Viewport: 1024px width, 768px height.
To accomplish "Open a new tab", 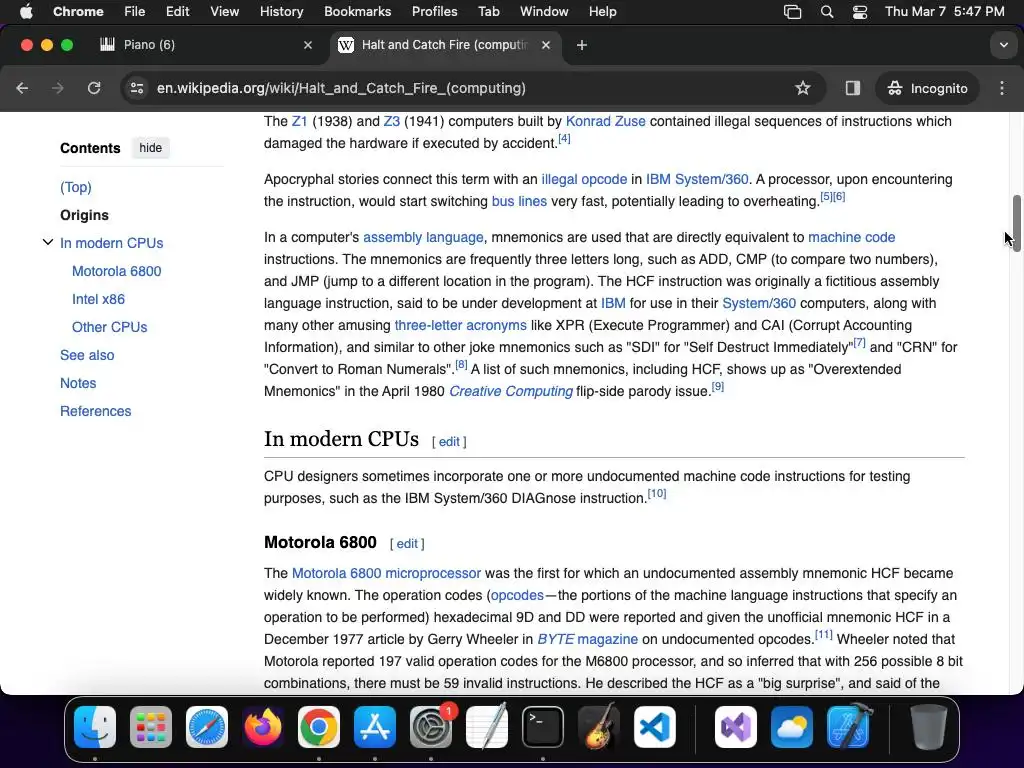I will [582, 45].
